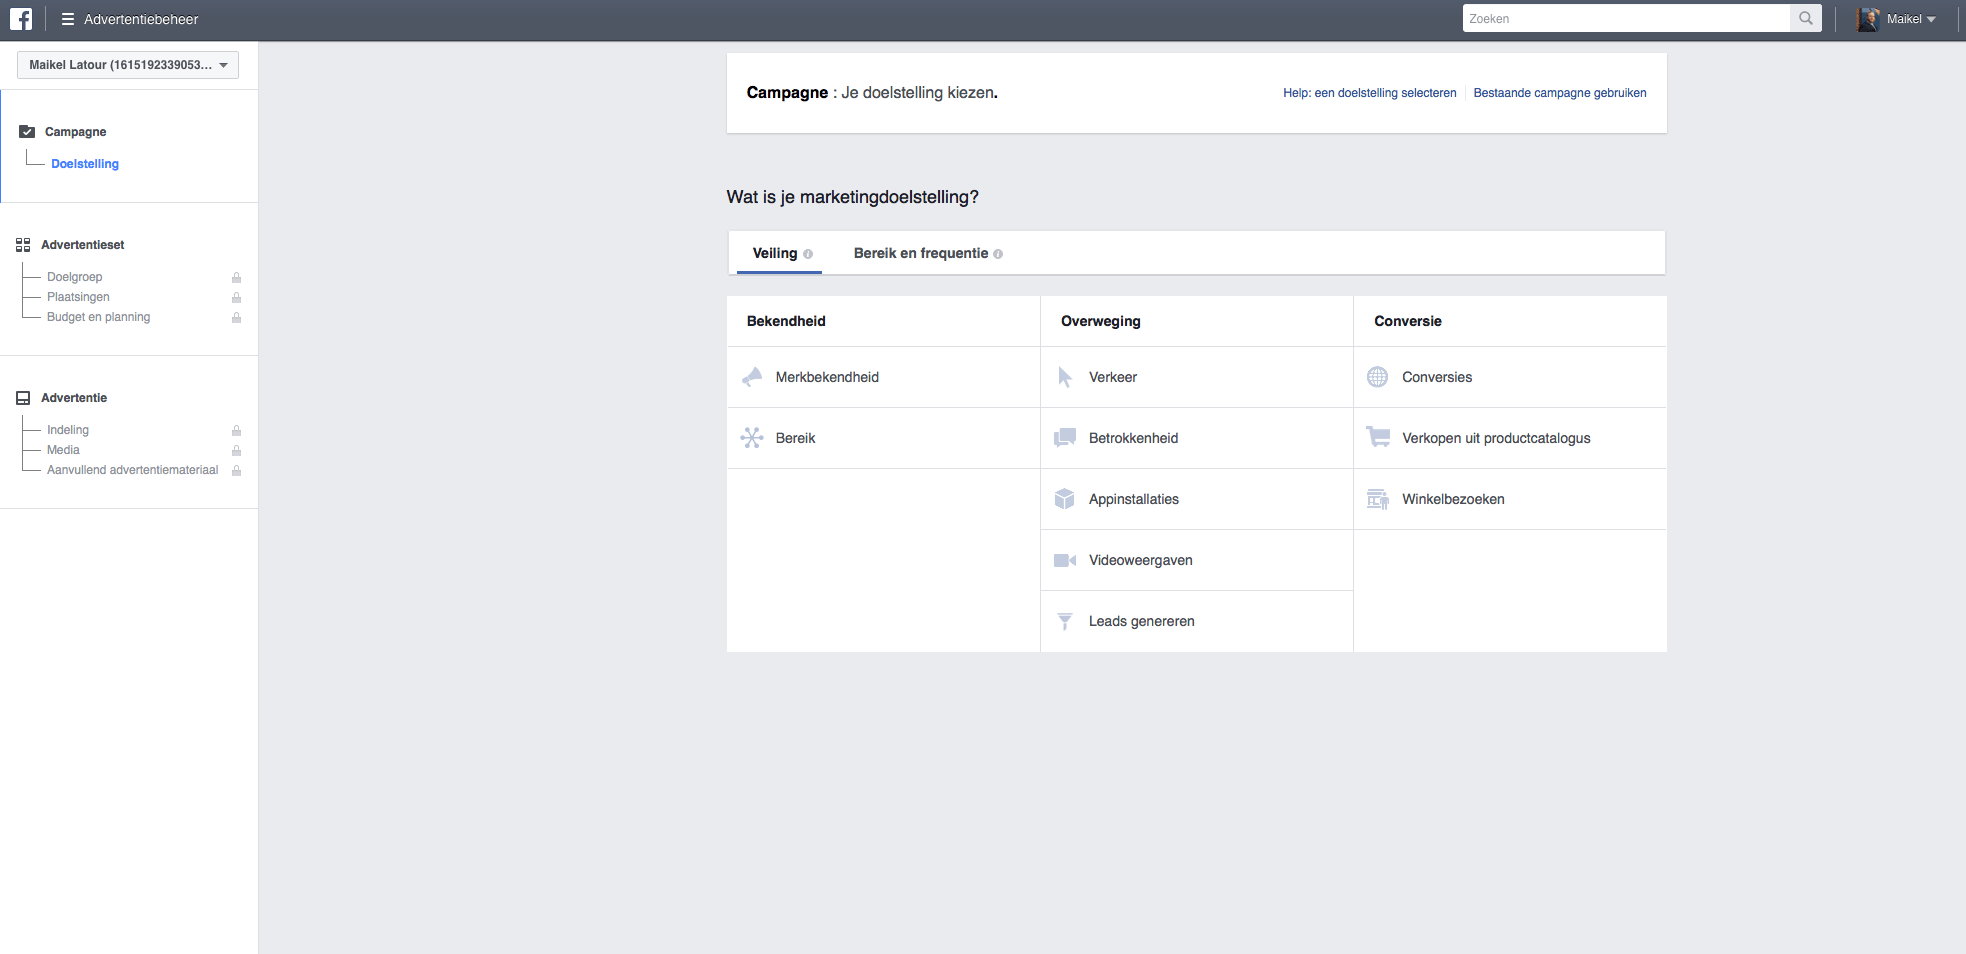The height and width of the screenshot is (954, 1966).
Task: Click the lock icon beside Budget en planning
Action: pyautogui.click(x=237, y=317)
